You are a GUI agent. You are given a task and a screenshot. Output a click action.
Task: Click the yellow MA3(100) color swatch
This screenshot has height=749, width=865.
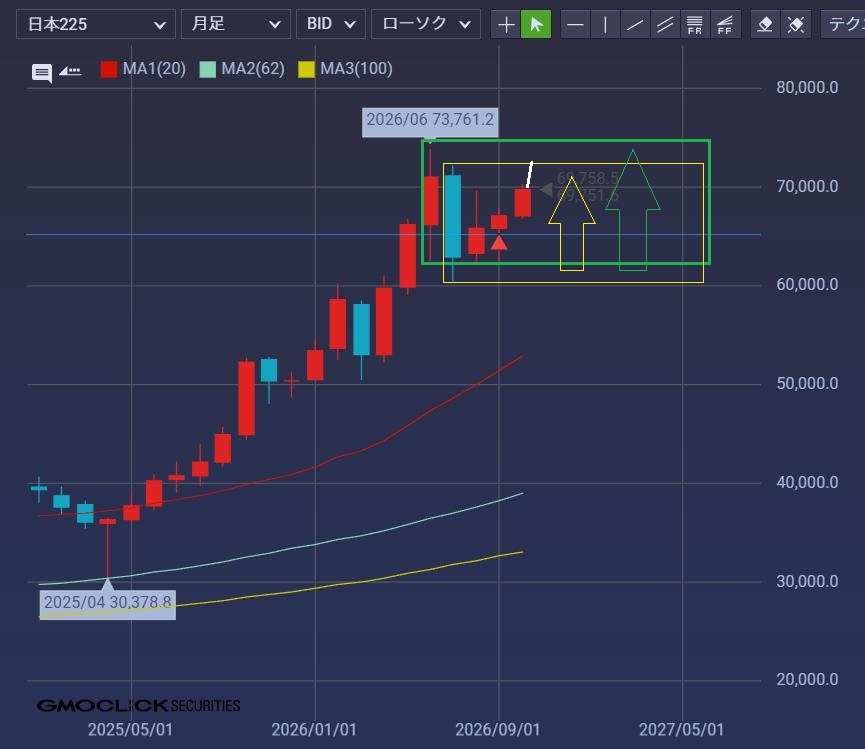tap(306, 69)
